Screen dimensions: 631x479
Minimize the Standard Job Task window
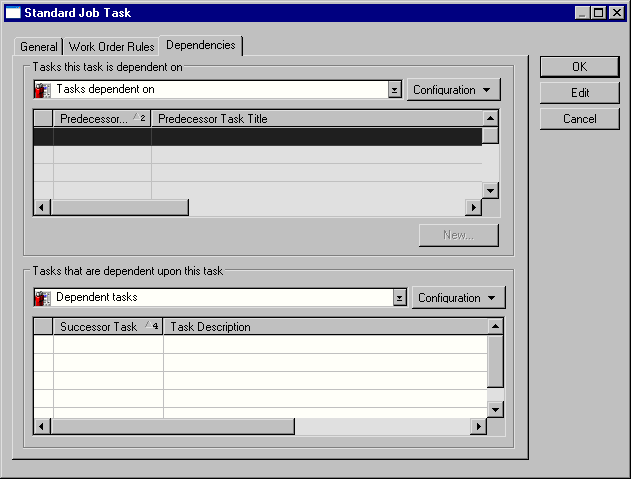pos(582,13)
